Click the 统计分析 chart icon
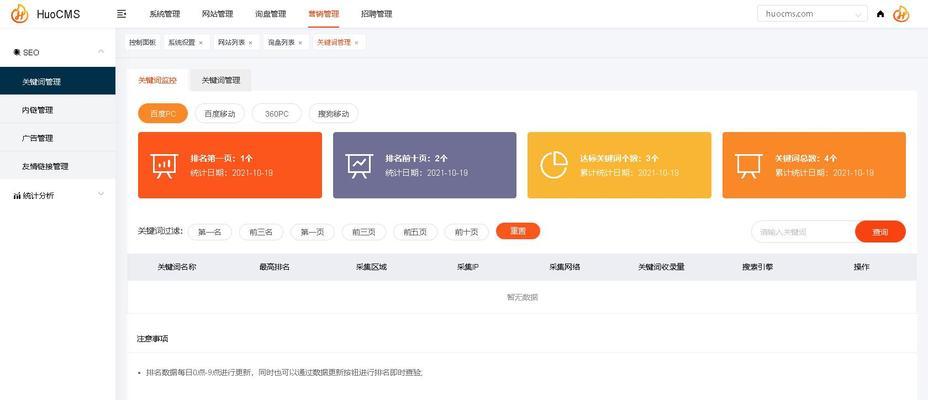Screen dimensions: 928x400 [x=17, y=195]
